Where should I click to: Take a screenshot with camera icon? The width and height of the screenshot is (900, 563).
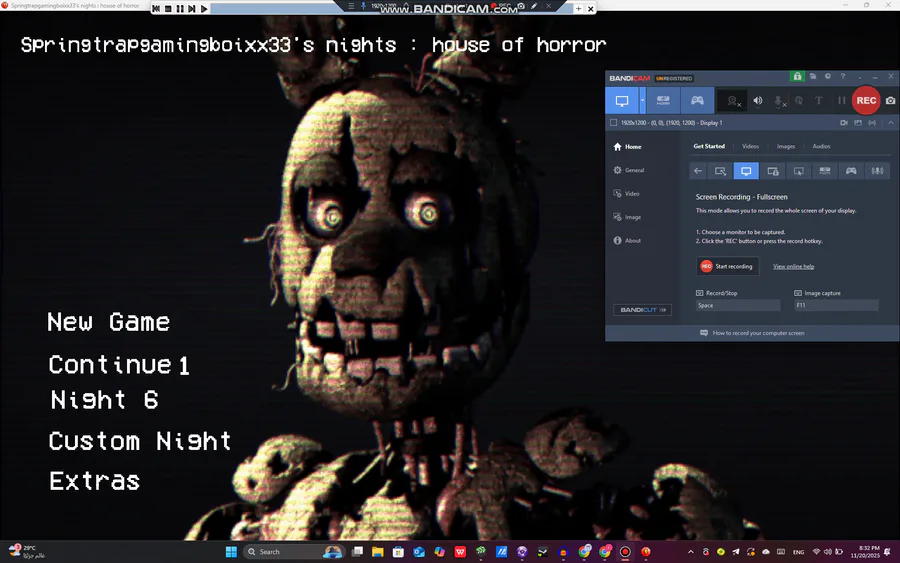(890, 100)
